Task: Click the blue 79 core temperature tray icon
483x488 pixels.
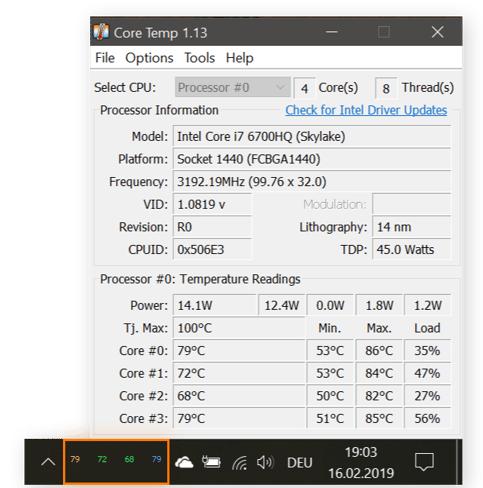Action: point(156,459)
